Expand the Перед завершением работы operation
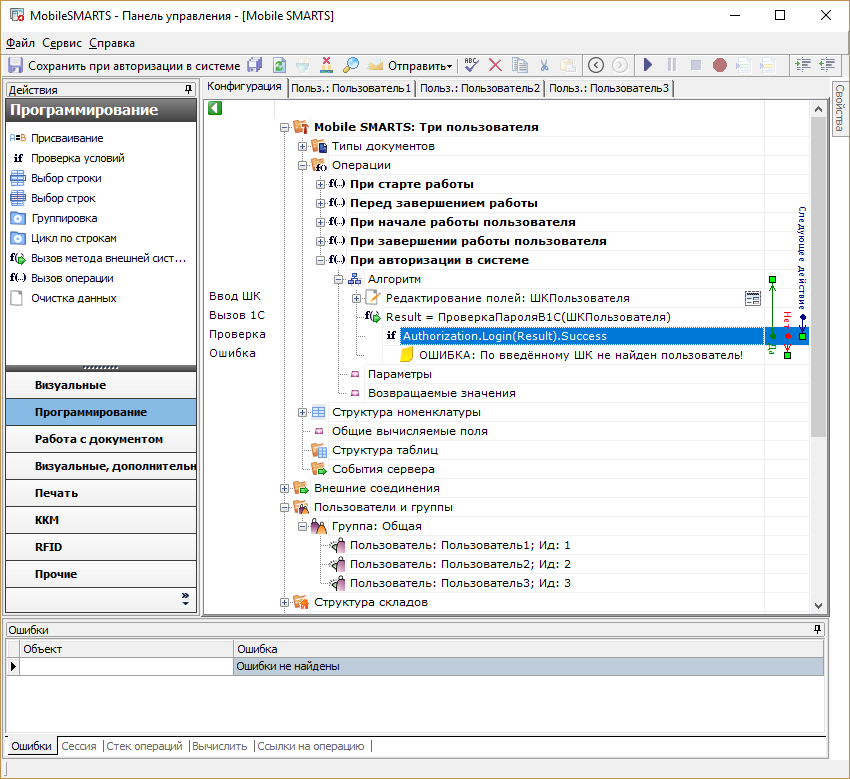The image size is (850, 779). point(320,203)
